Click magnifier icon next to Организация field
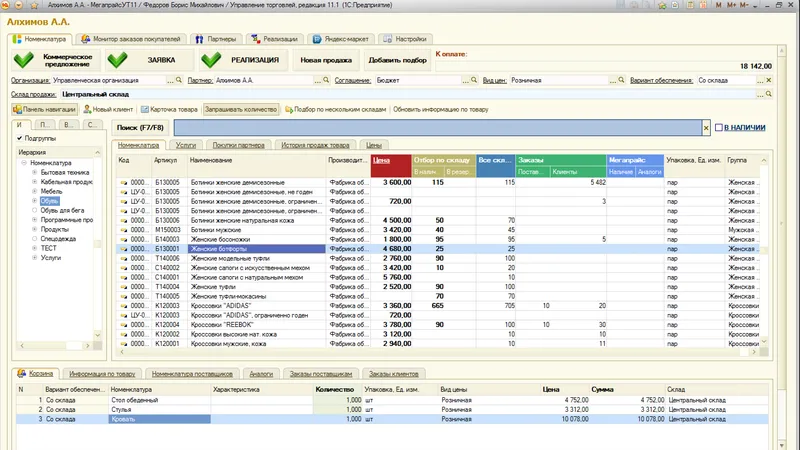 [179, 80]
